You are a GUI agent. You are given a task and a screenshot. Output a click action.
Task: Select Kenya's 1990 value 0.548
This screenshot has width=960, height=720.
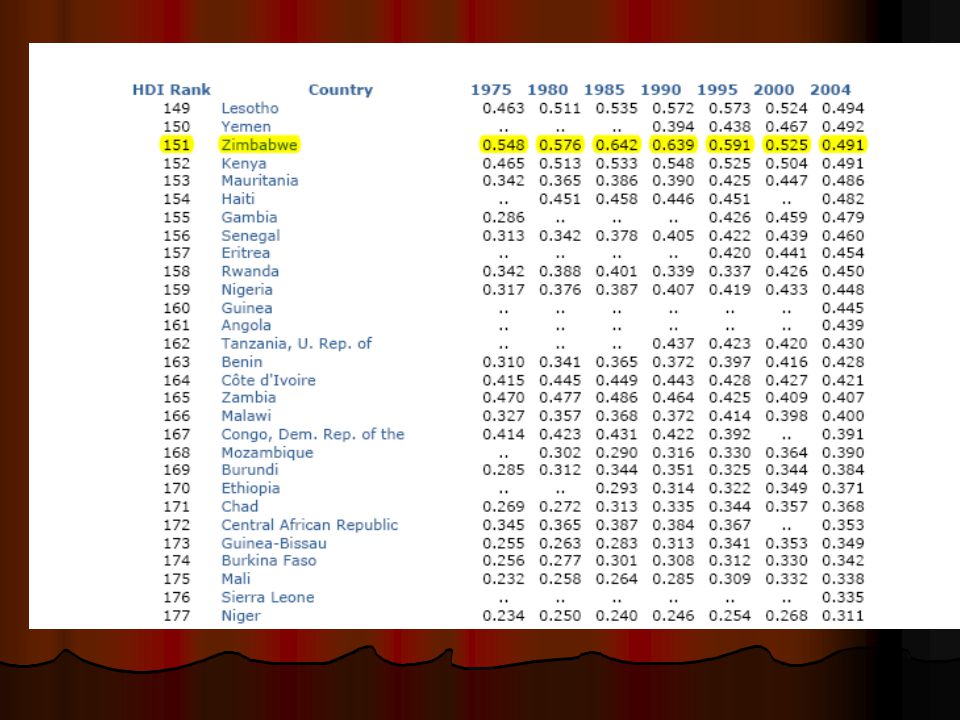673,163
